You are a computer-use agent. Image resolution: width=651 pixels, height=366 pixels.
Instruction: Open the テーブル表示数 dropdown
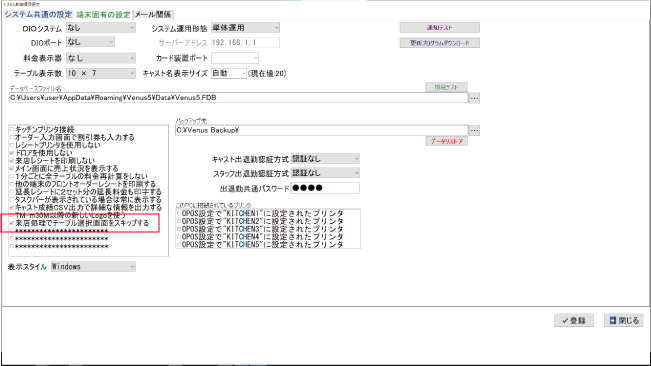coord(101,73)
